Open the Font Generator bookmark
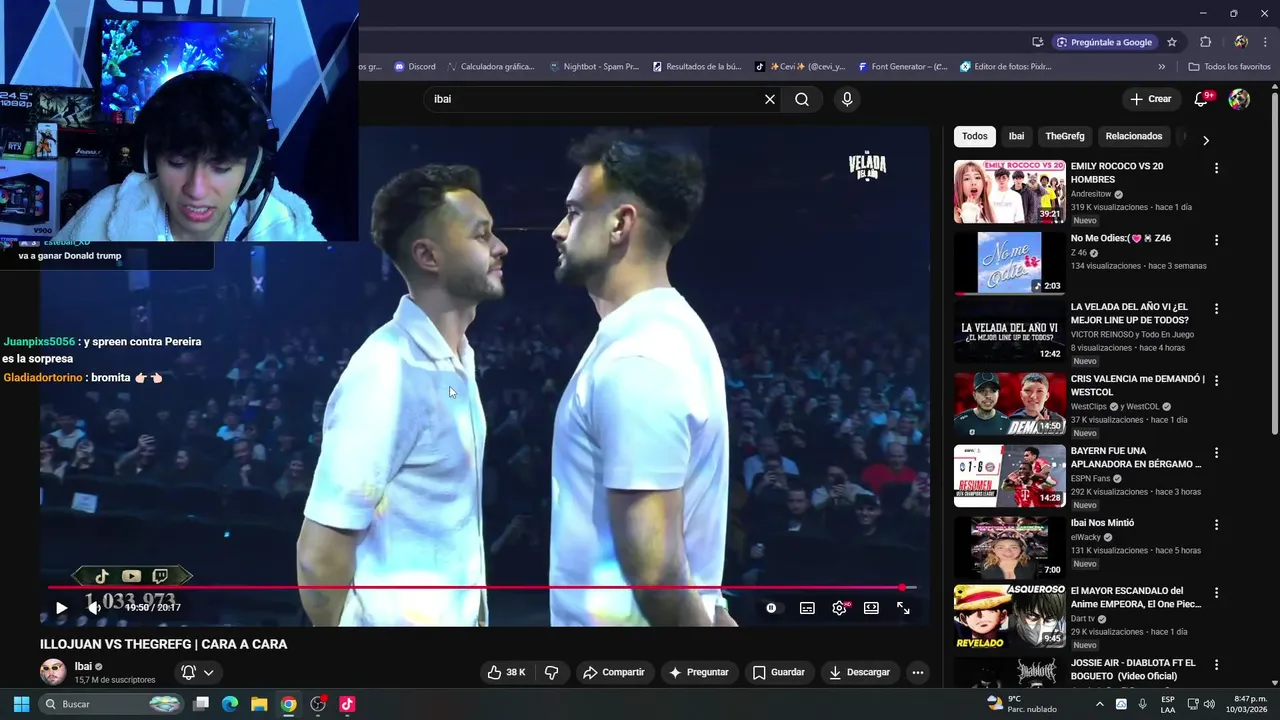The height and width of the screenshot is (720, 1280). [x=902, y=67]
